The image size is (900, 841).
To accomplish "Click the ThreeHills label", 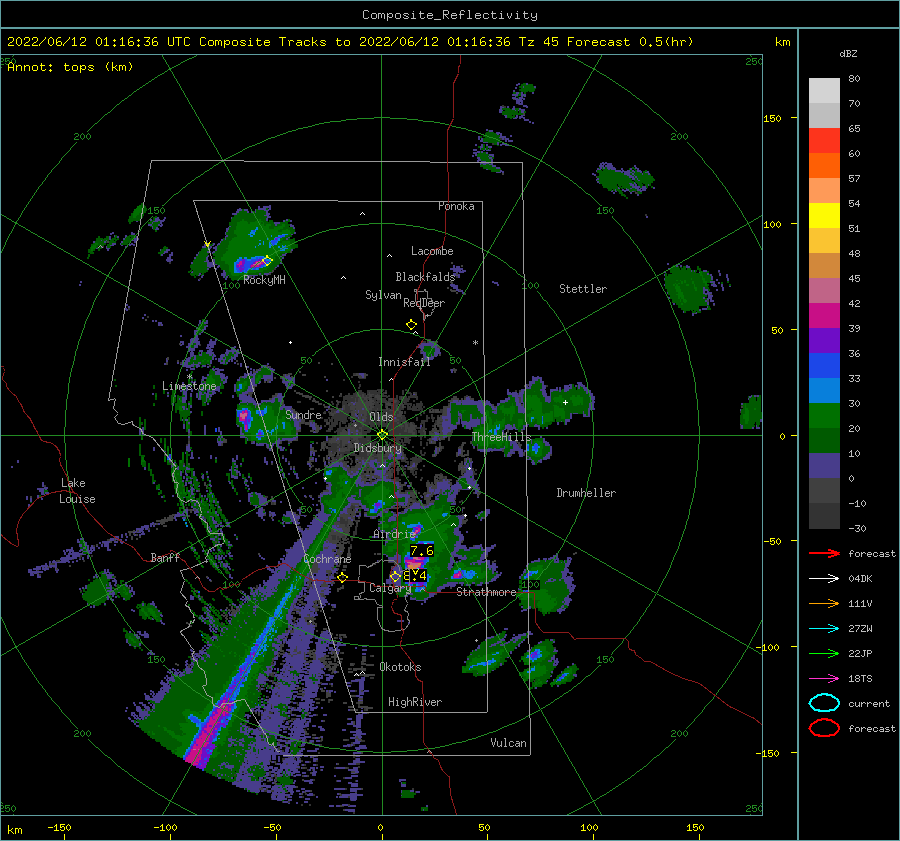I will [x=501, y=437].
